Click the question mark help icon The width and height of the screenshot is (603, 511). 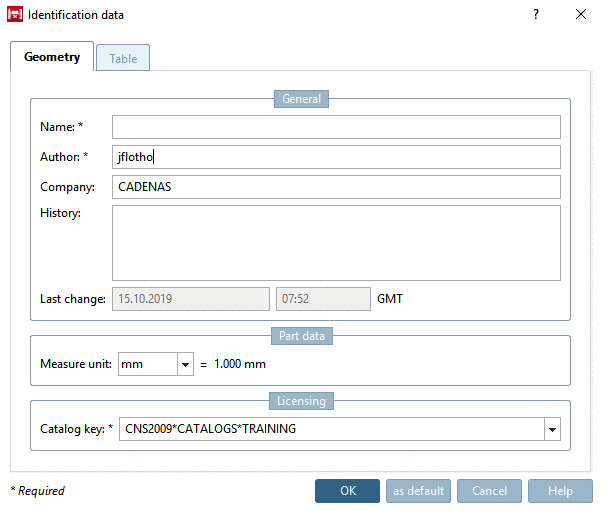[536, 15]
